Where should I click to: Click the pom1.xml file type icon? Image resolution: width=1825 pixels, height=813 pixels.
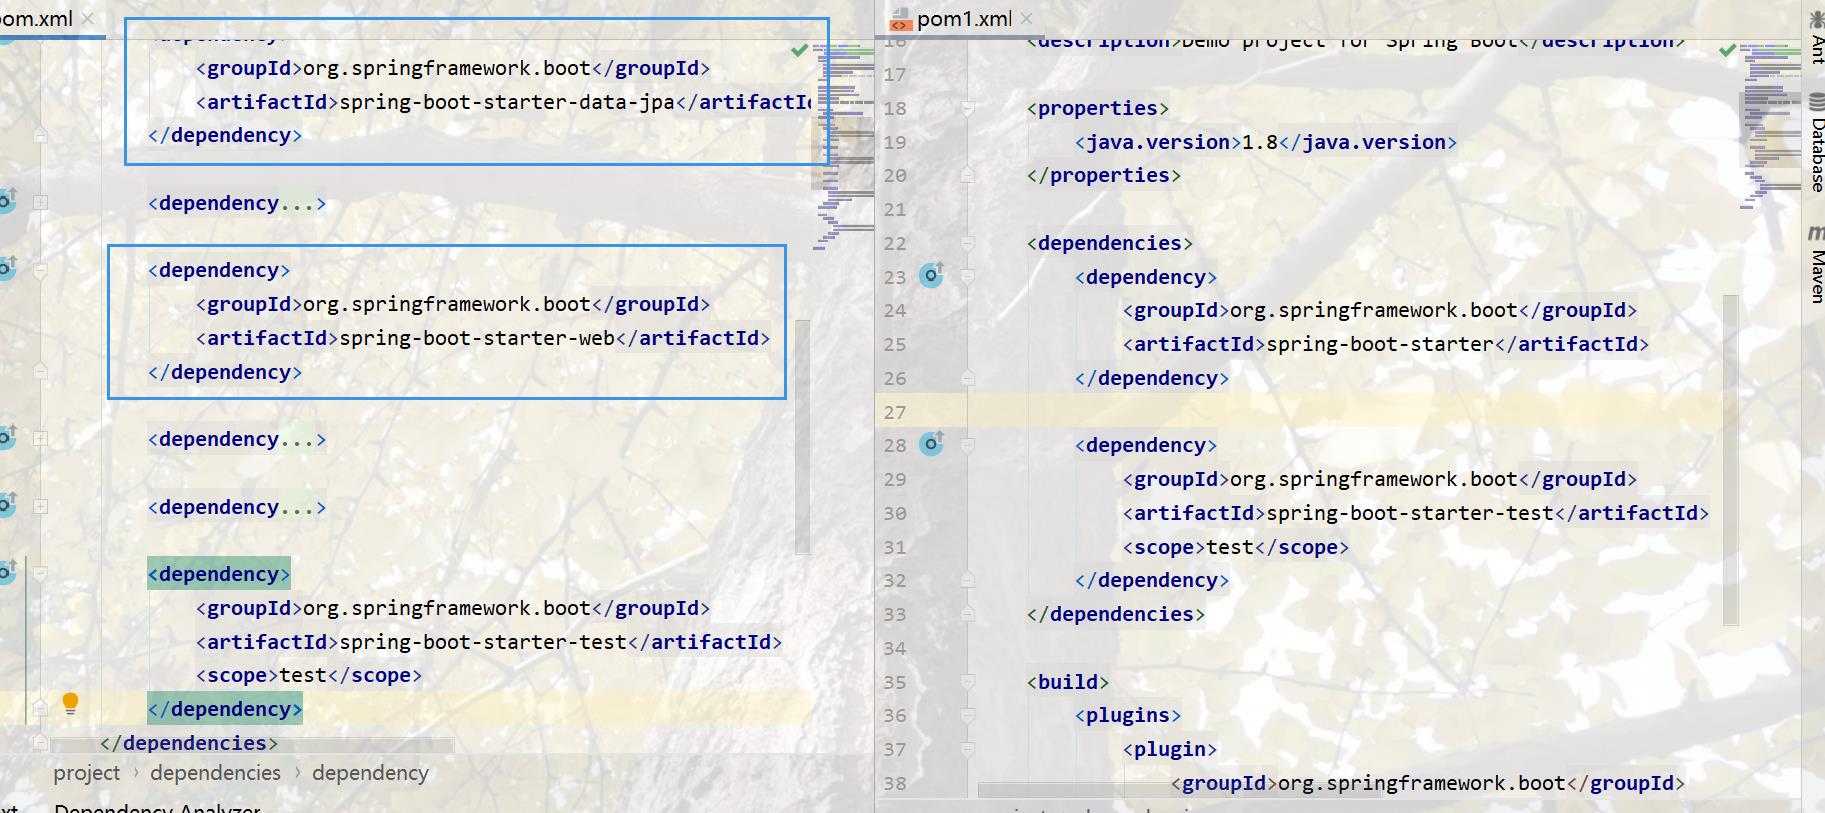pyautogui.click(x=900, y=19)
